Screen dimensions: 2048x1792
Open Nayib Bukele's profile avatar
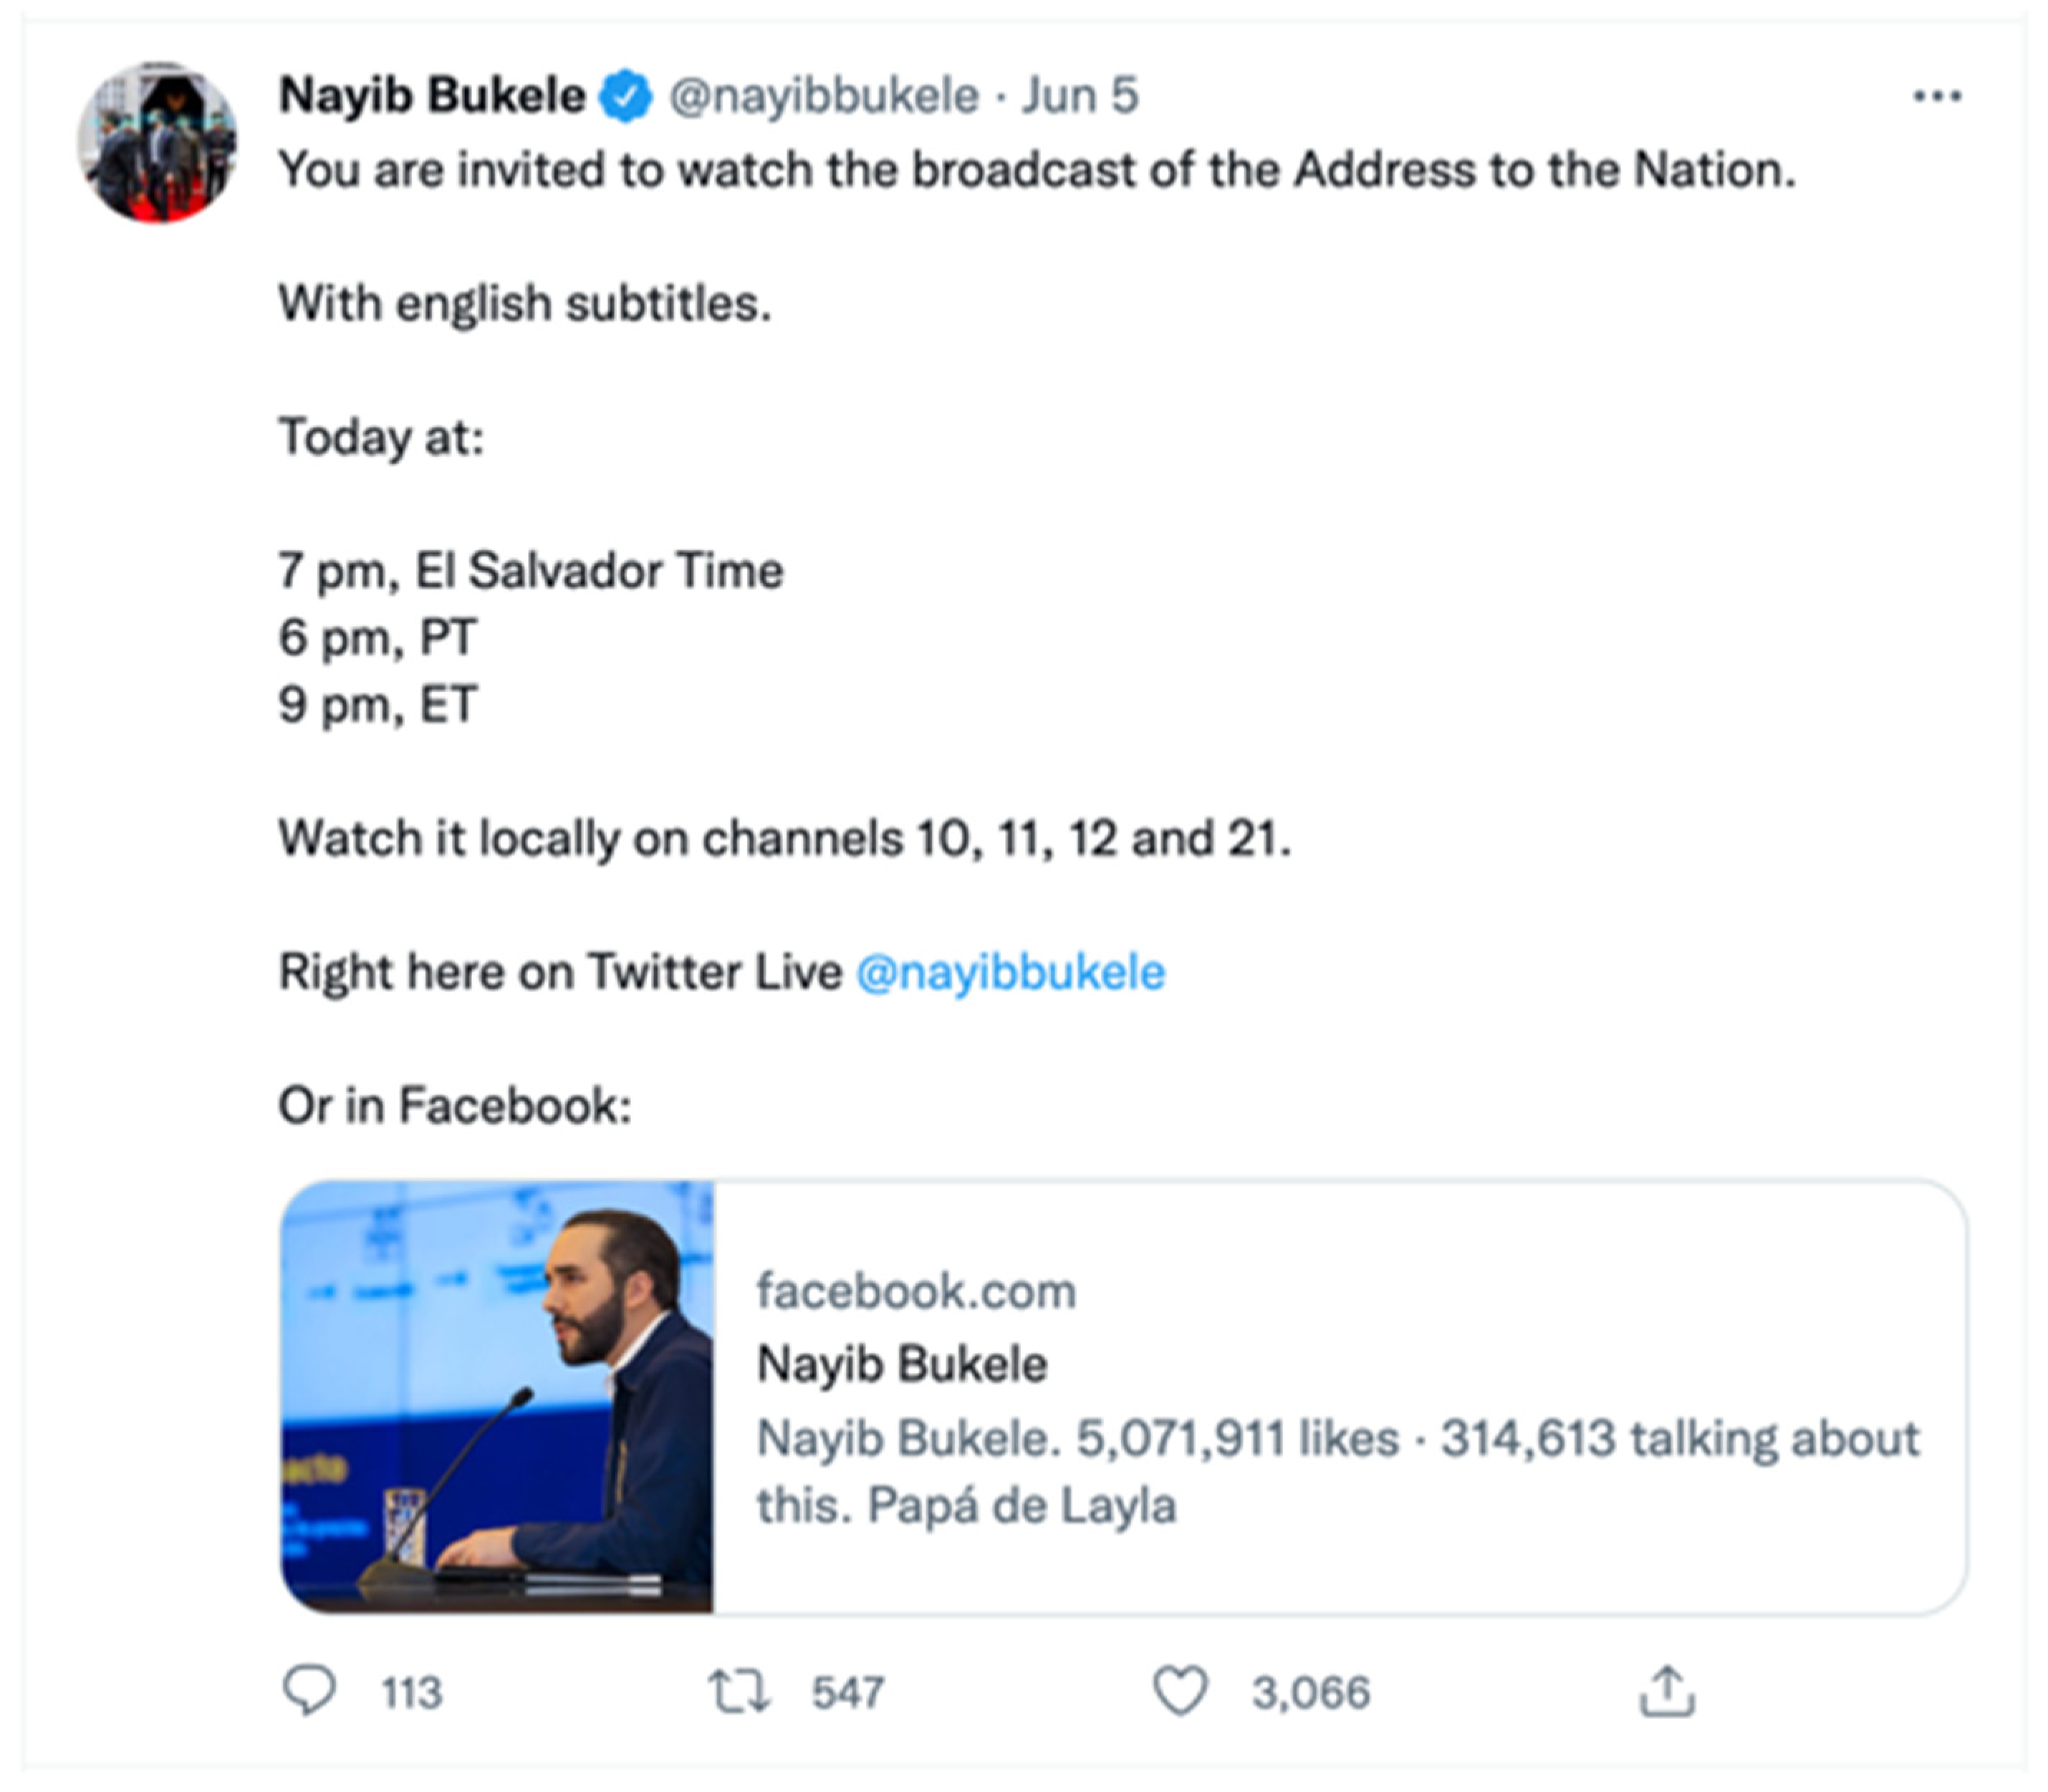[157, 142]
